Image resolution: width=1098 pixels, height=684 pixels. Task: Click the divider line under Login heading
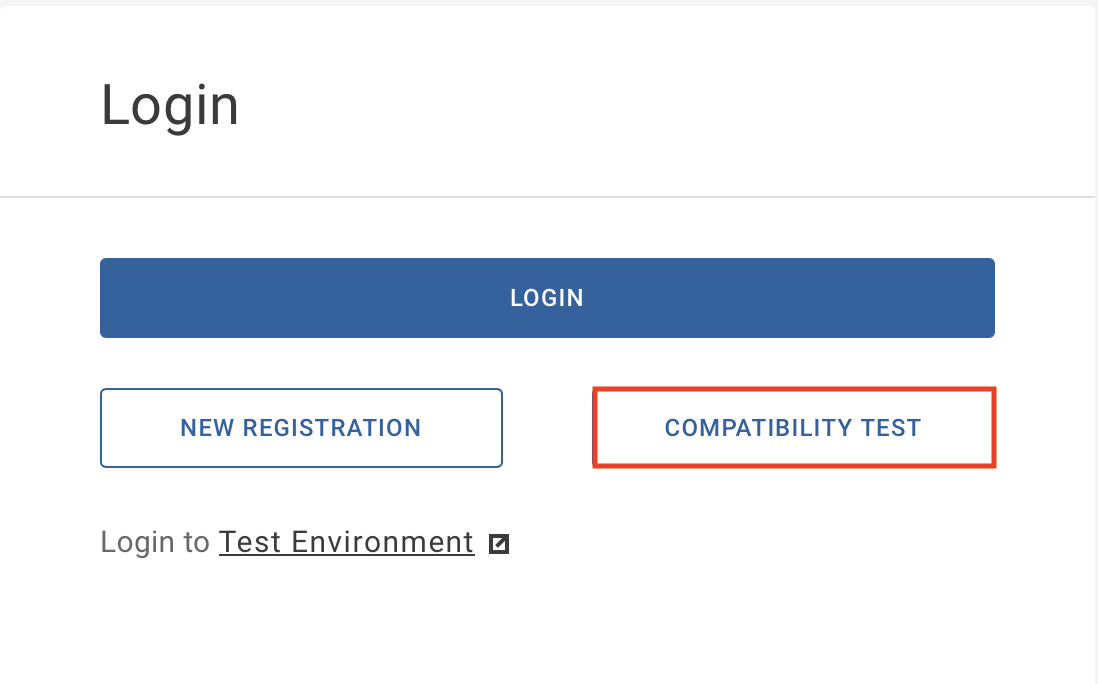point(547,197)
